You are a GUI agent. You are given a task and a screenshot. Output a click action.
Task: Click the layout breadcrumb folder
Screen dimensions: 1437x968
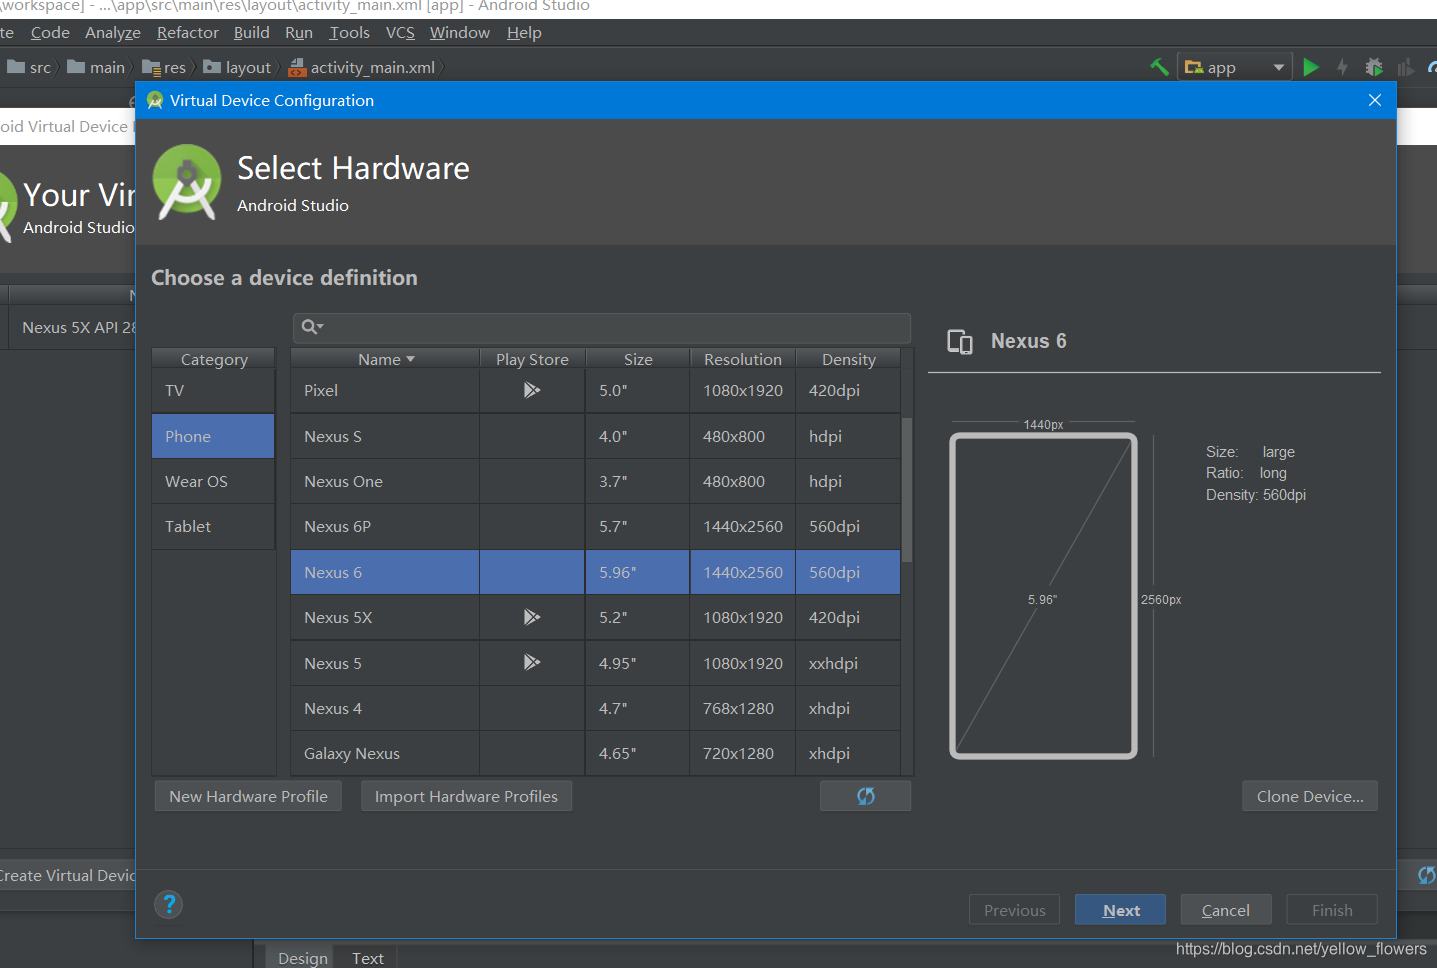(x=237, y=67)
